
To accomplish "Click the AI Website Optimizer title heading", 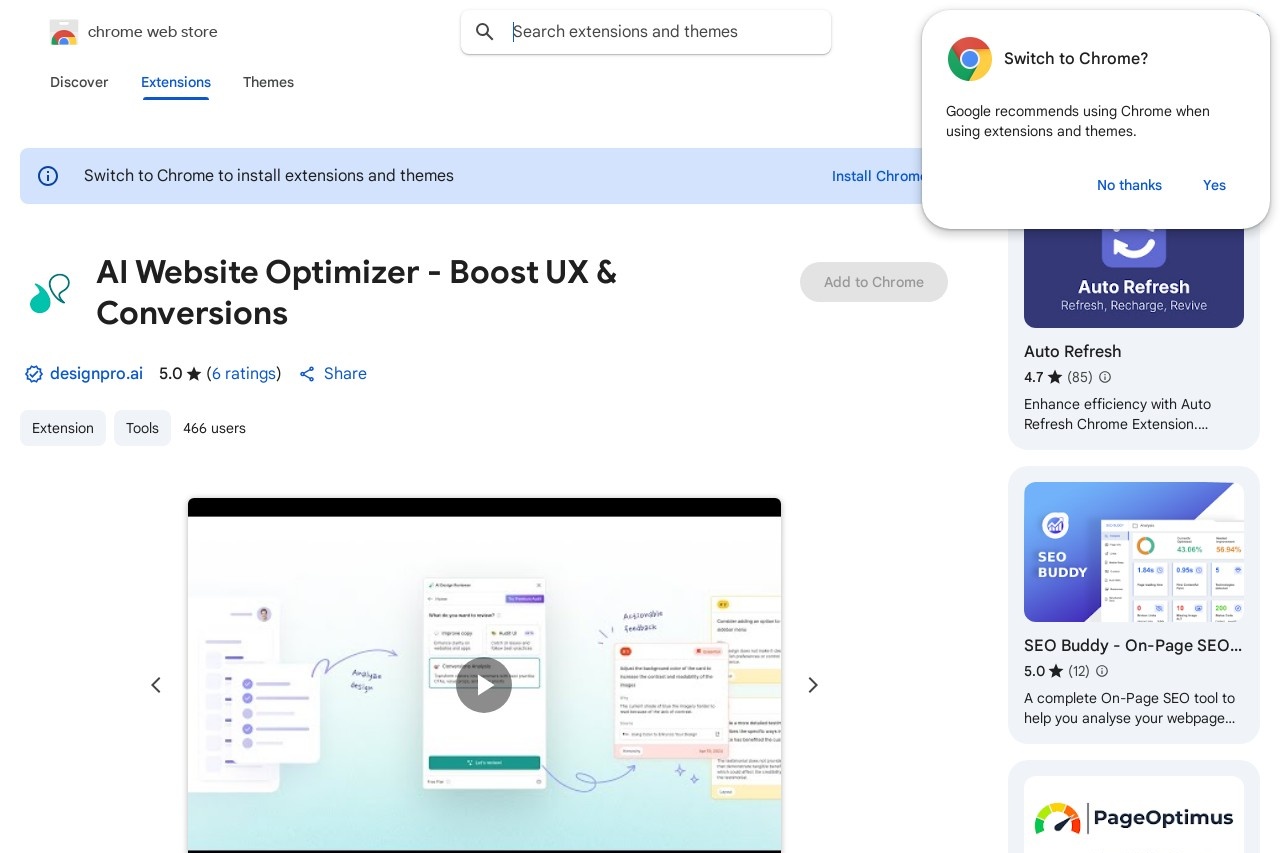I will pyautogui.click(x=357, y=293).
